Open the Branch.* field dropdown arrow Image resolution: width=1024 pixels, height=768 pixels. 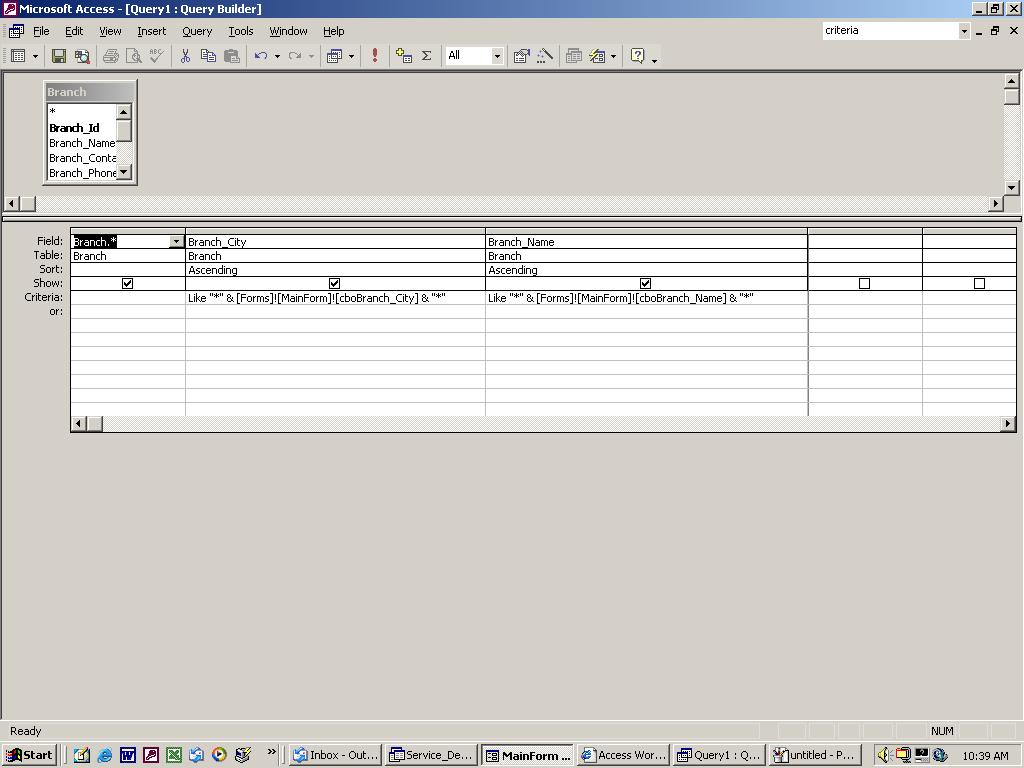tap(176, 242)
